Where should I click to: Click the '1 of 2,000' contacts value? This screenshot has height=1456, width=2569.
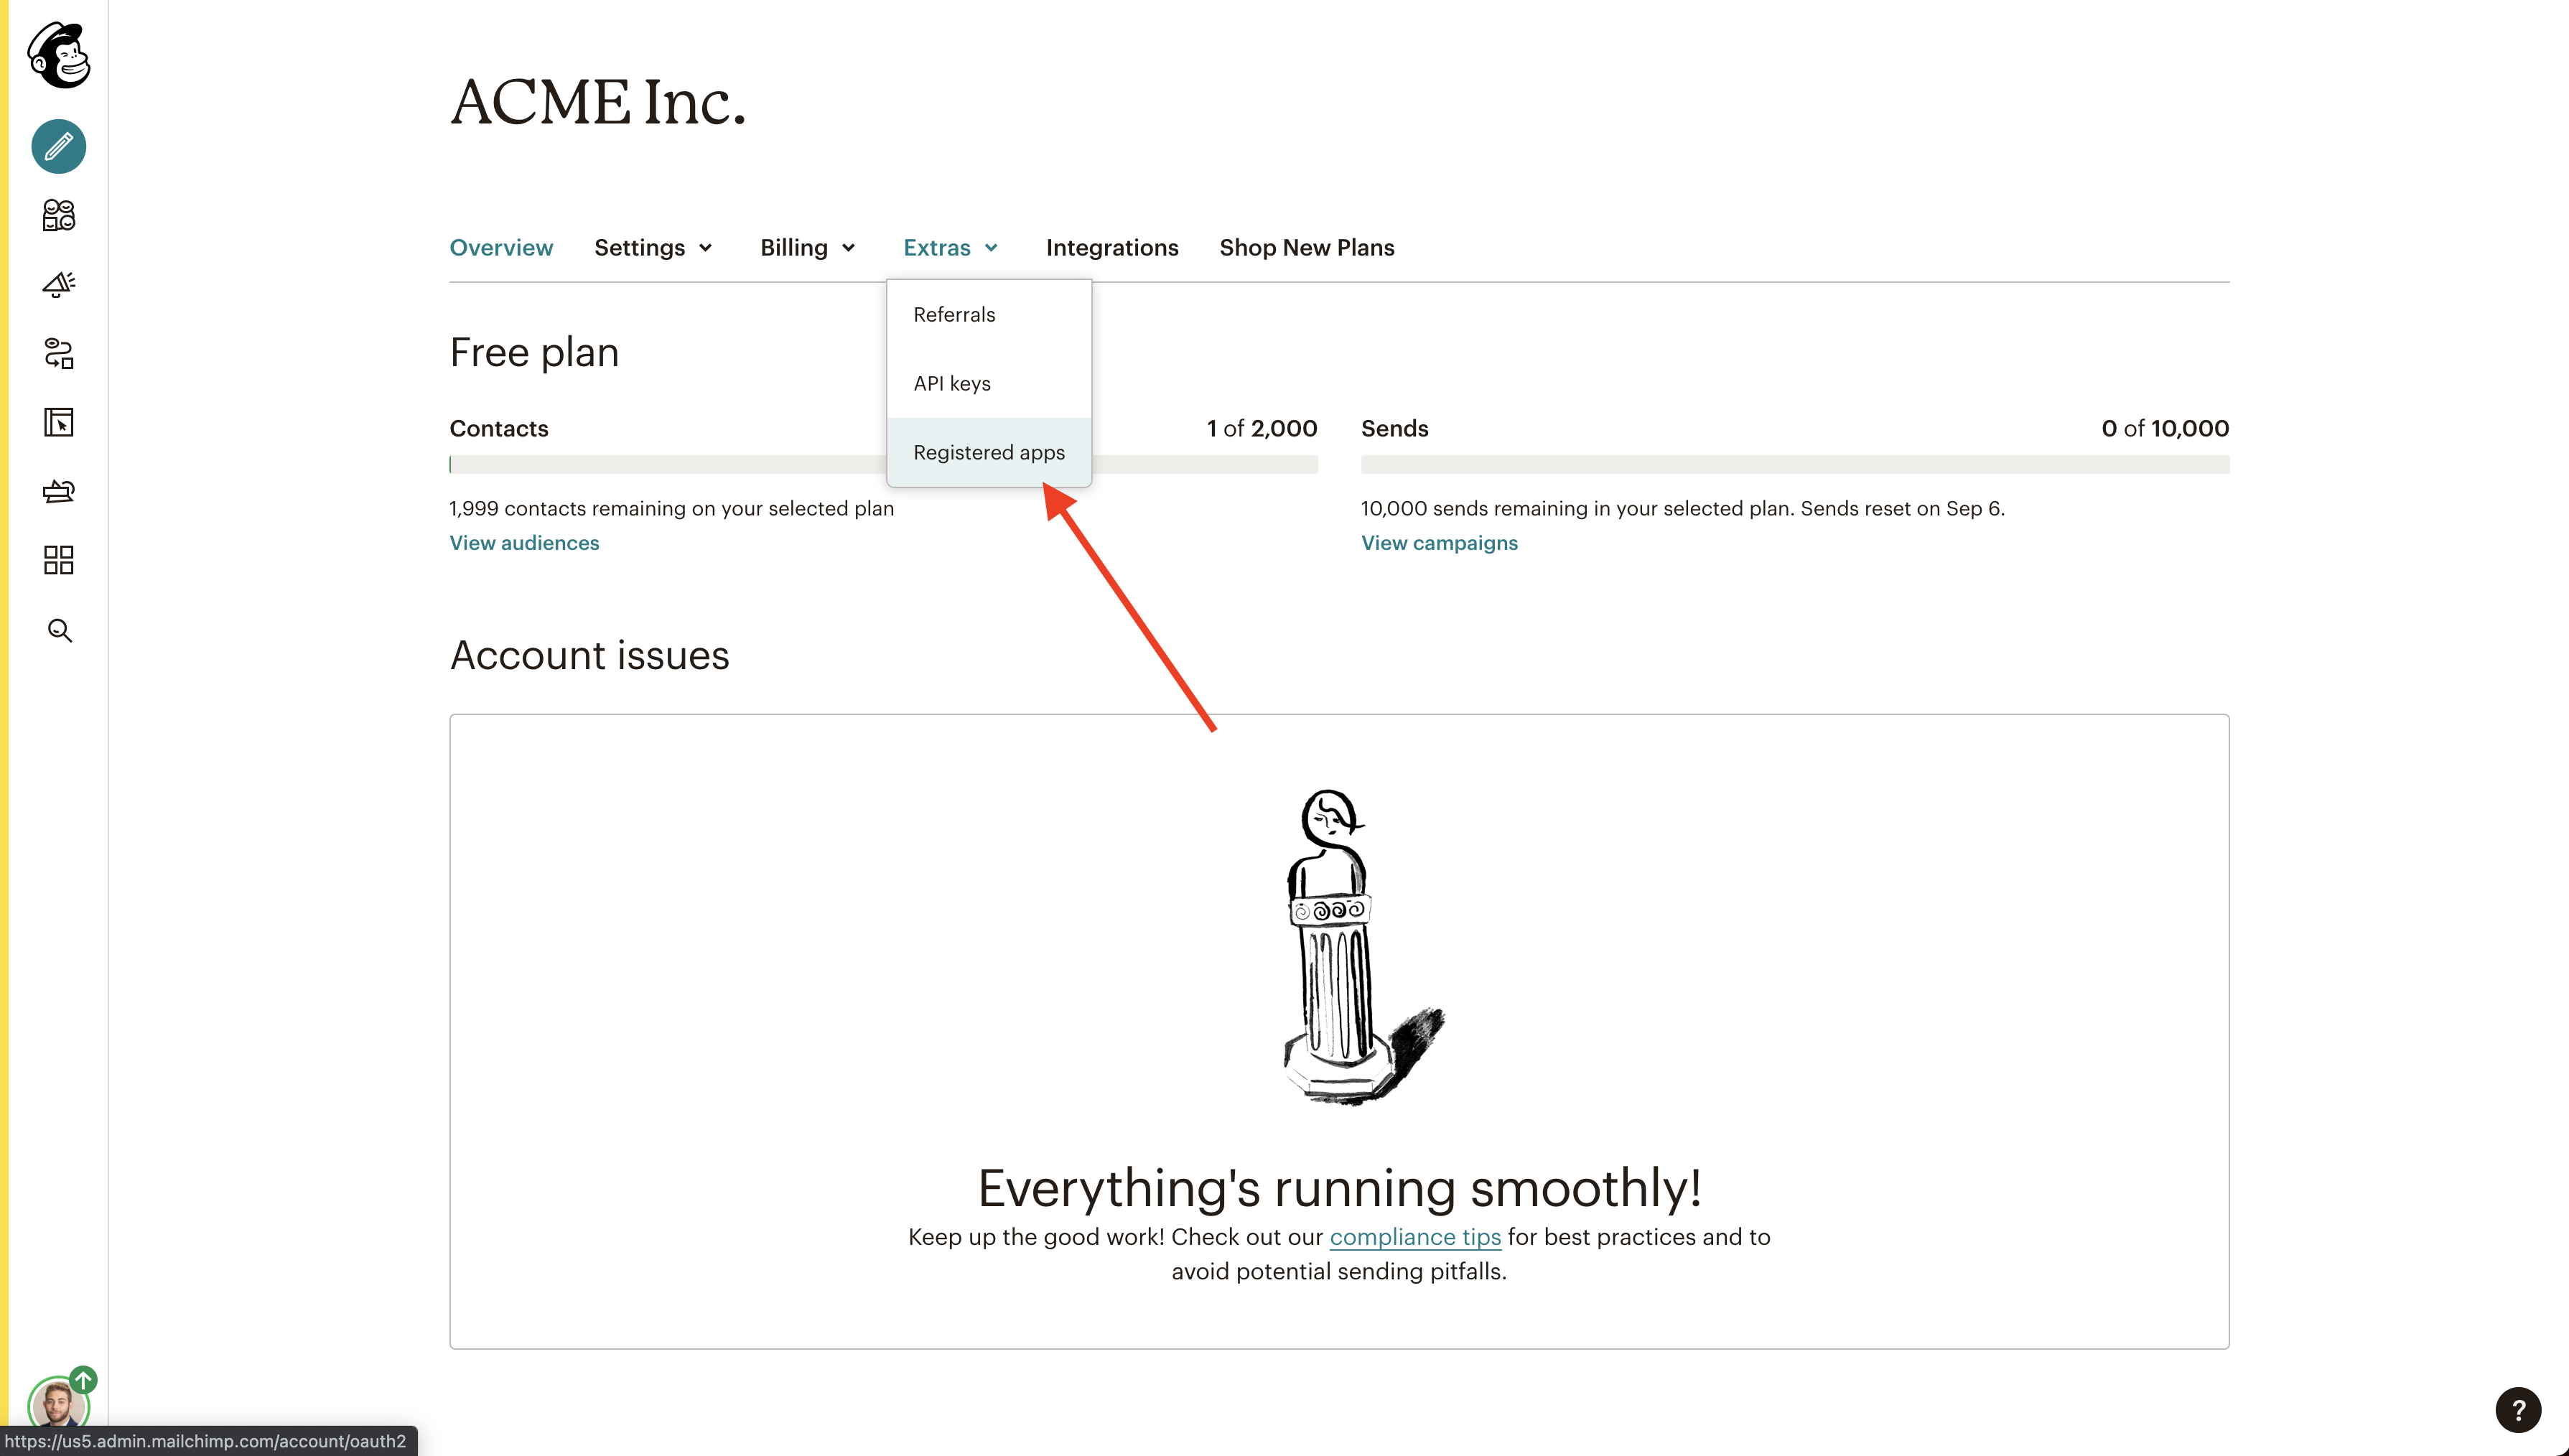(1262, 428)
